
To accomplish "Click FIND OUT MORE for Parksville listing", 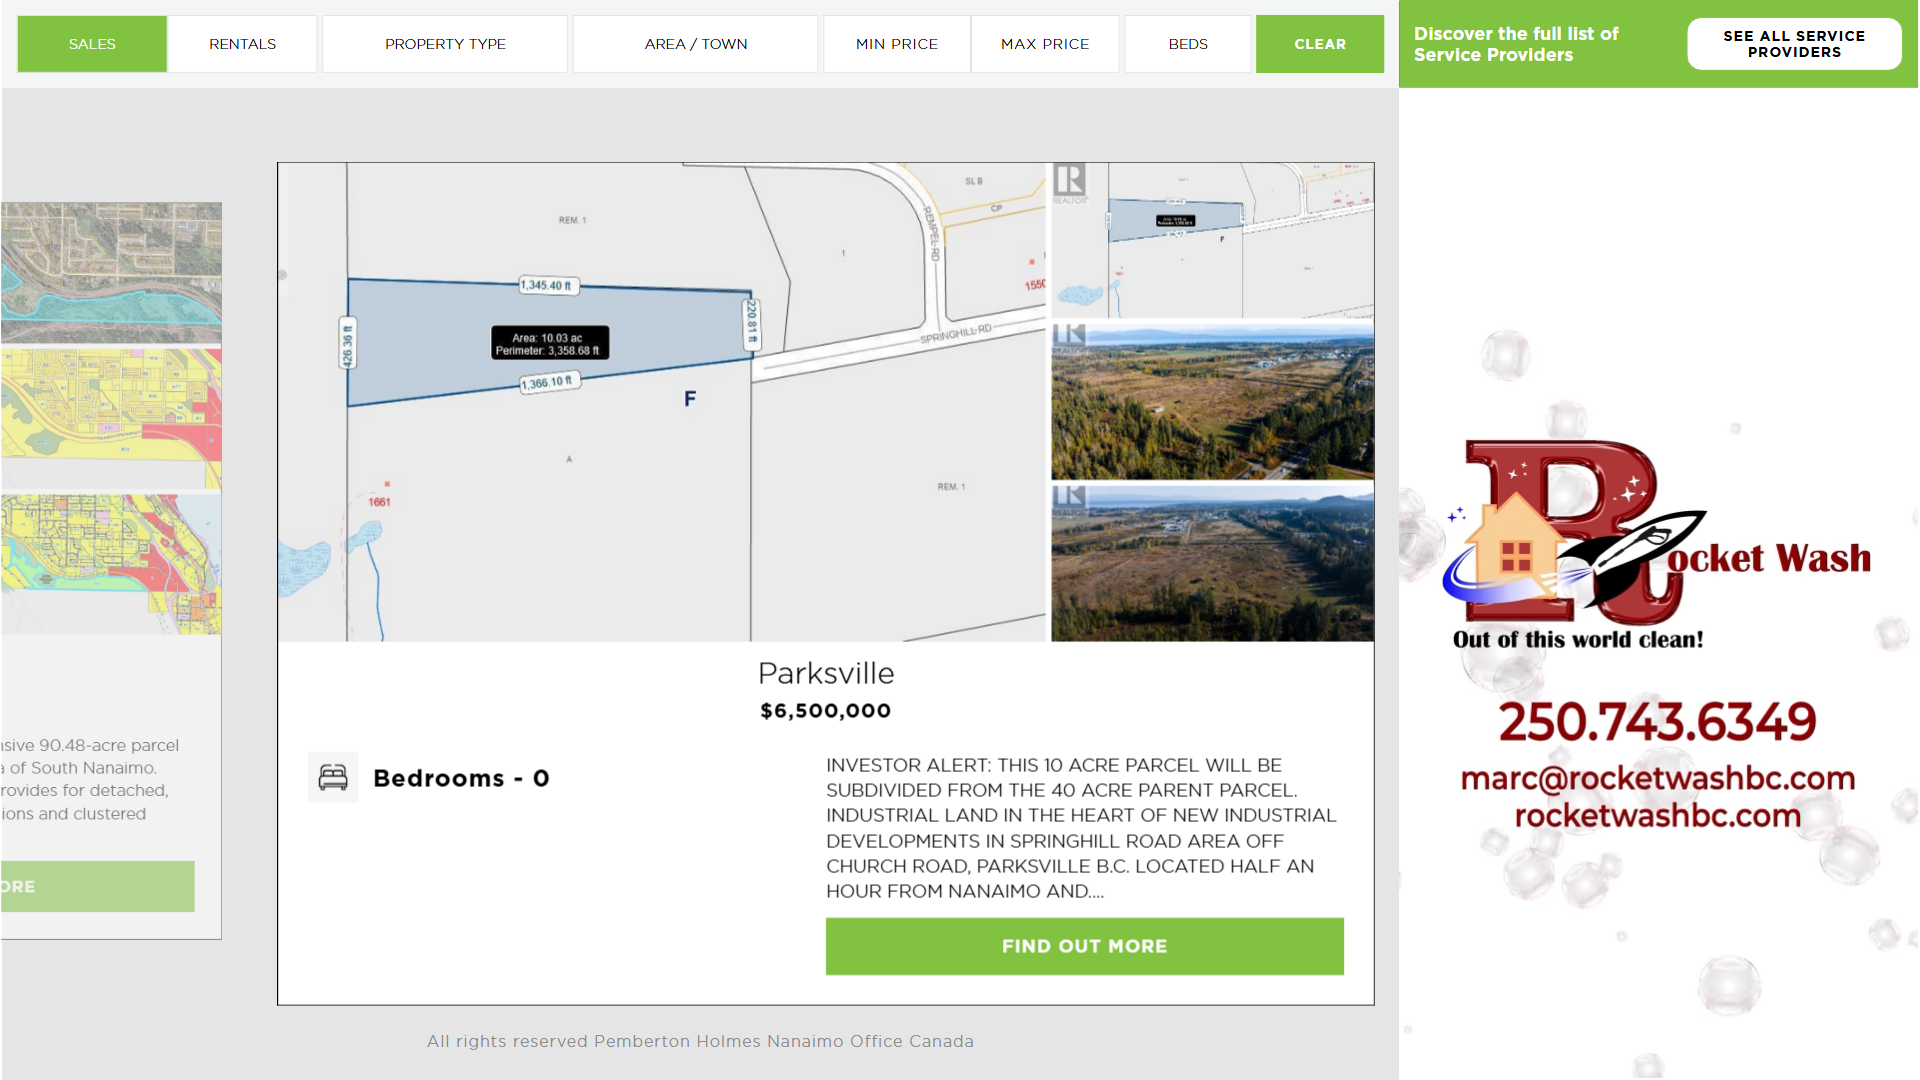I will (1084, 946).
